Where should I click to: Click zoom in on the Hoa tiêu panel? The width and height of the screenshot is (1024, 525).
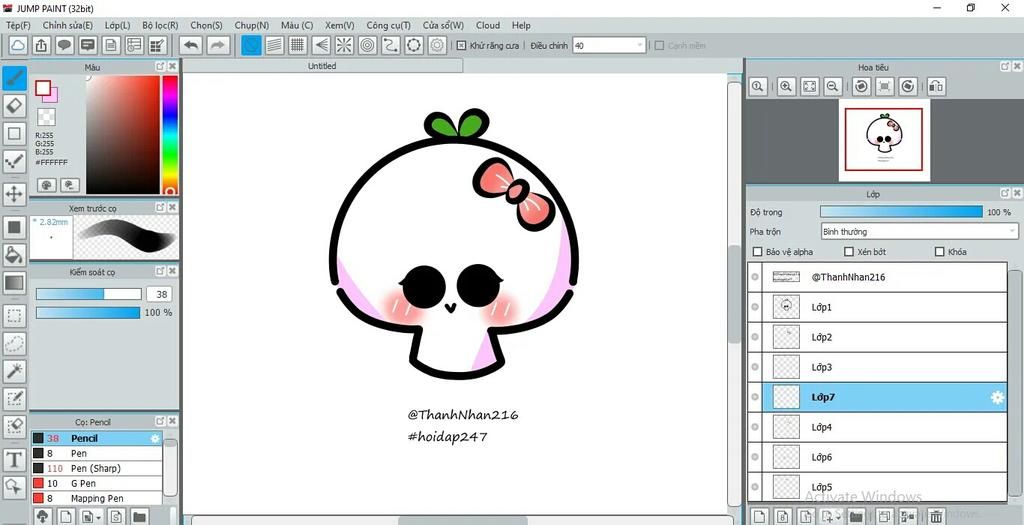[786, 86]
